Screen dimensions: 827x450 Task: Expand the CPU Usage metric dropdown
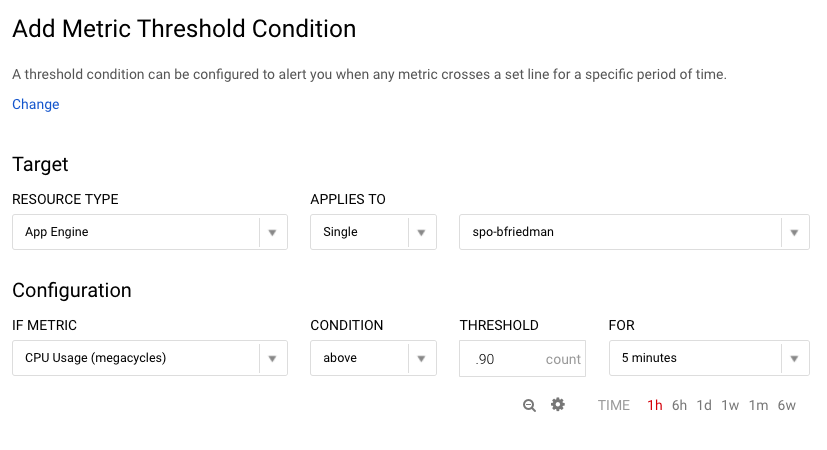pos(272,358)
